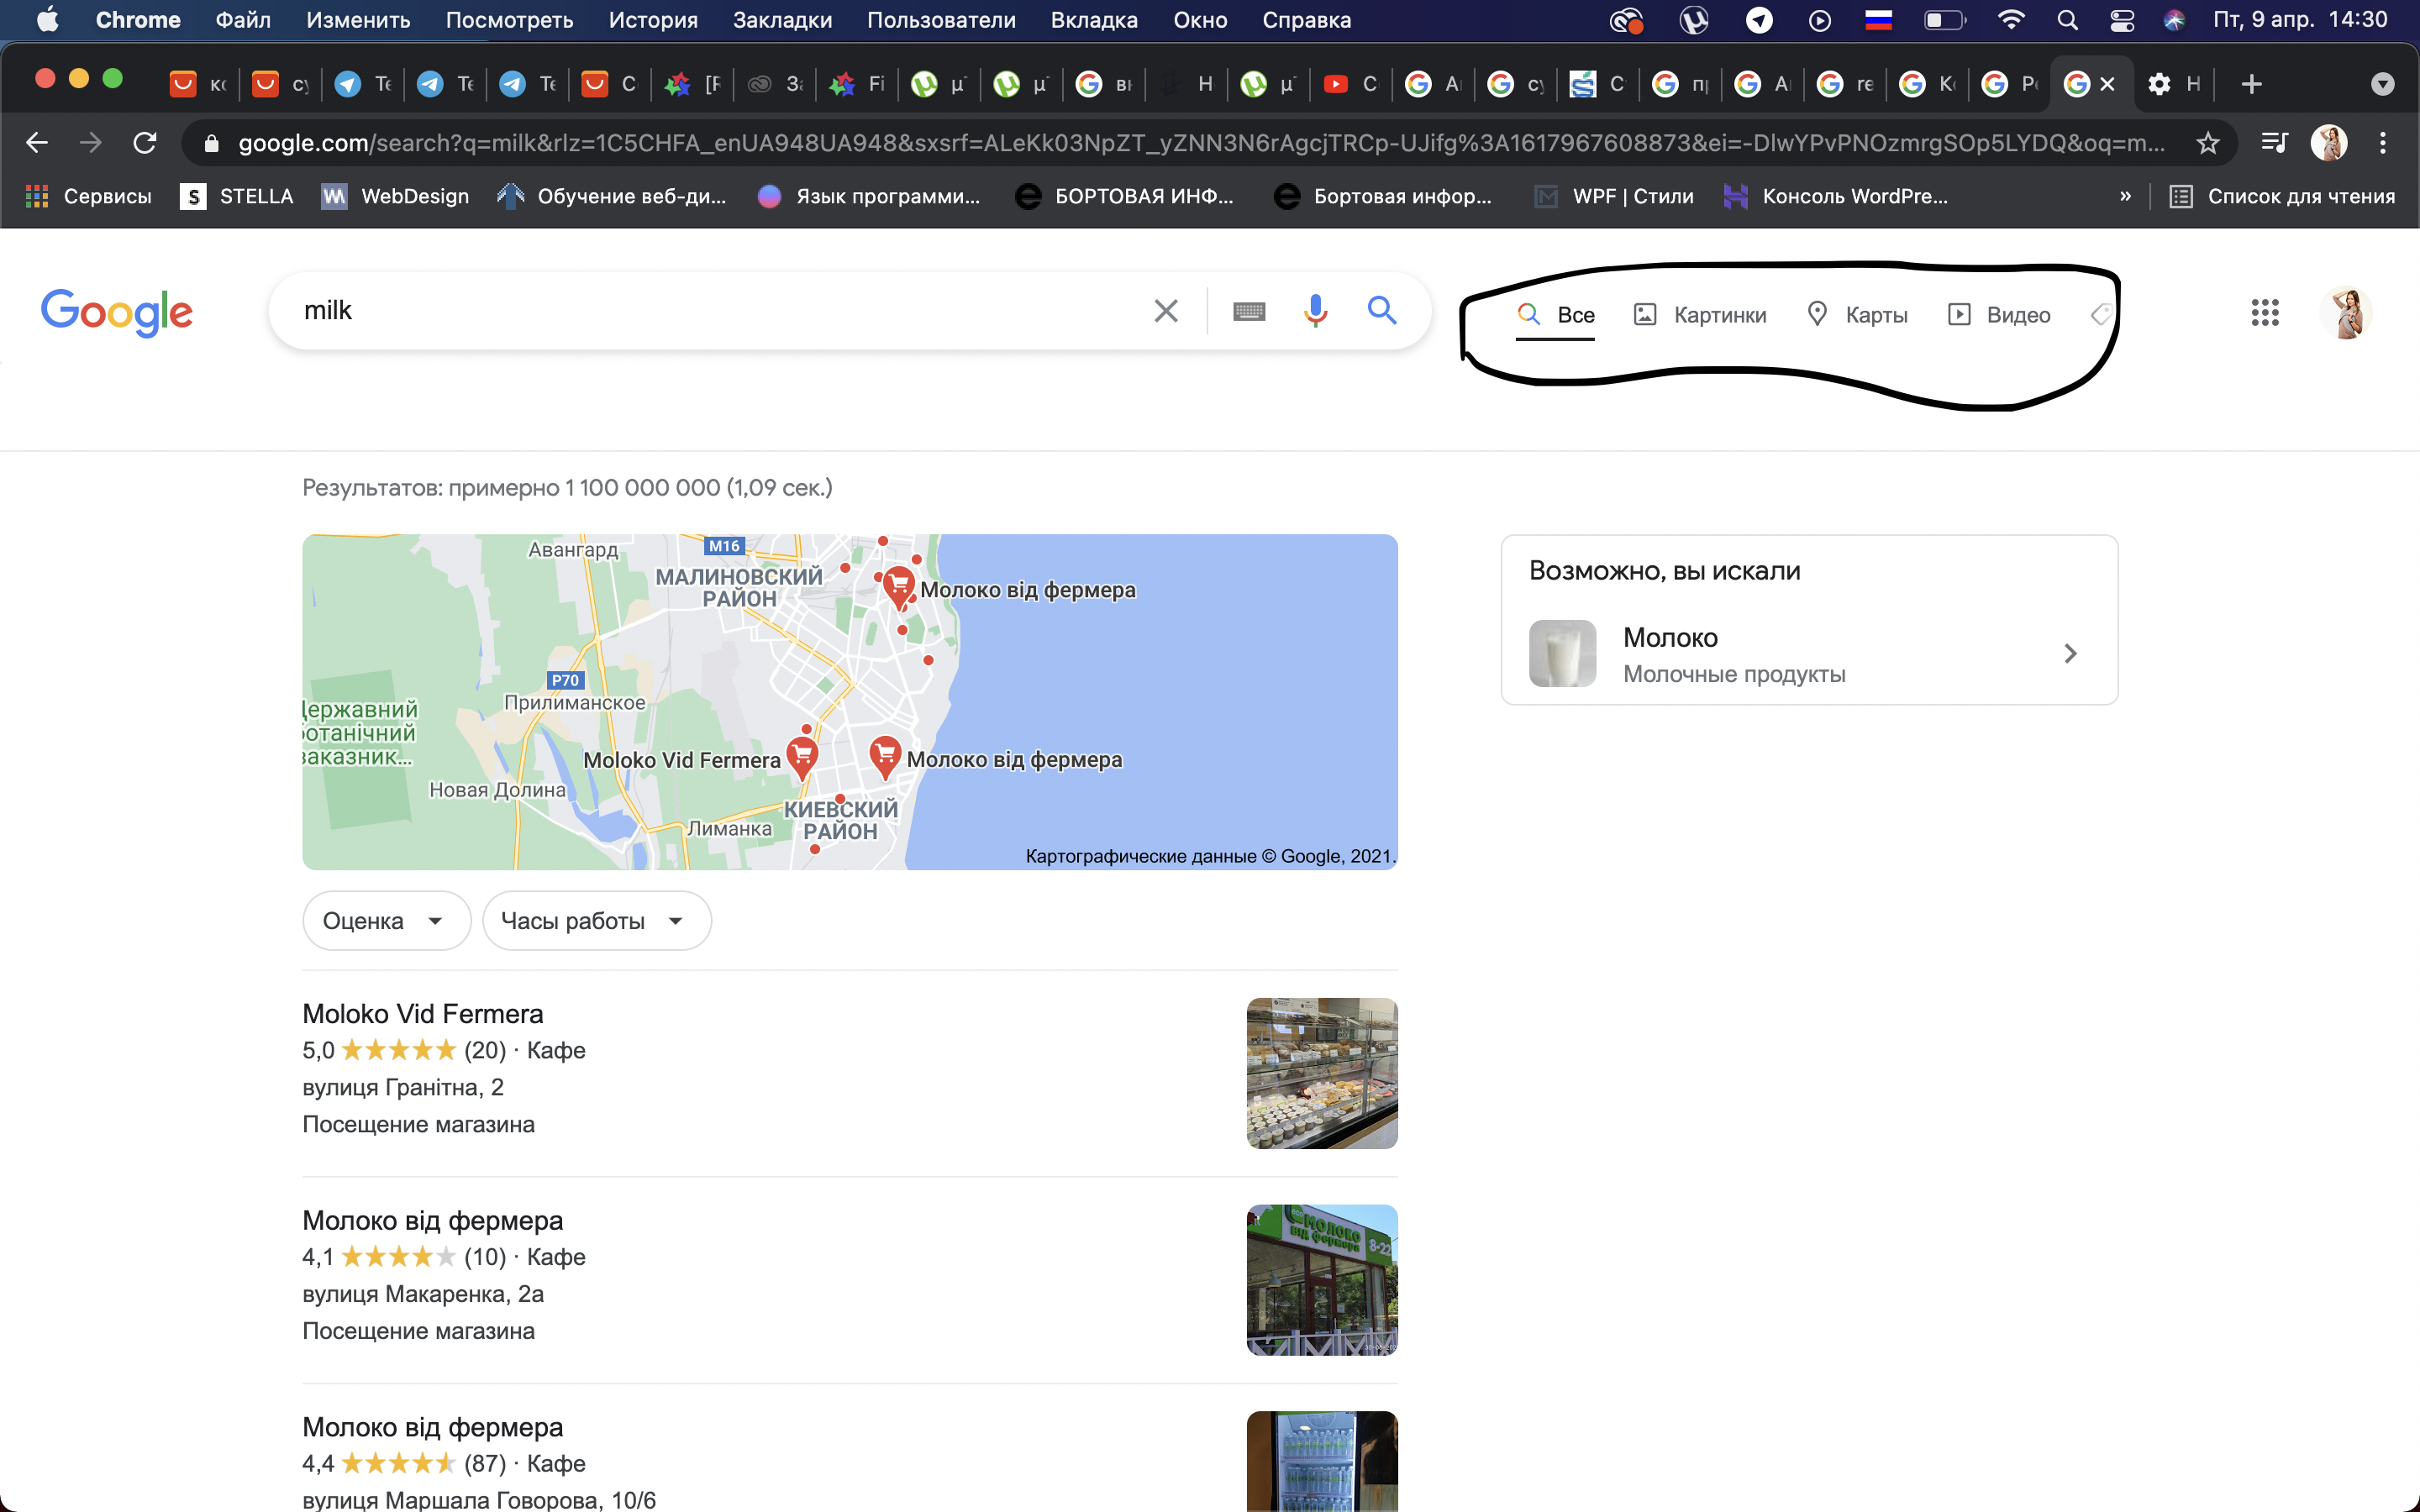Image resolution: width=2420 pixels, height=1512 pixels.
Task: Go back to previous page
Action: [x=37, y=143]
